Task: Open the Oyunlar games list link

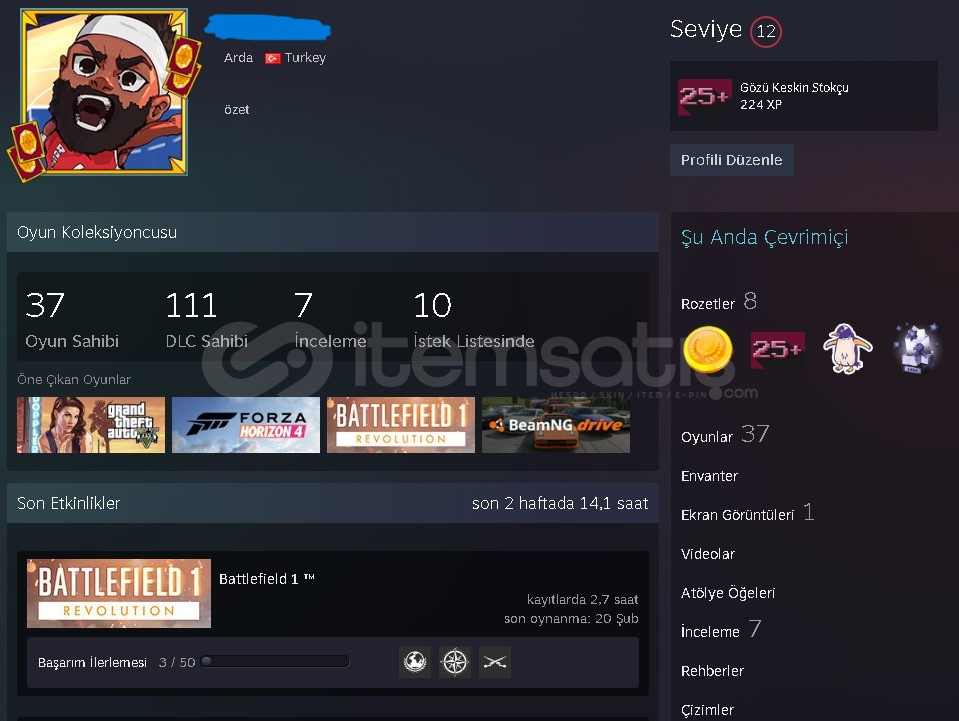Action: (x=706, y=437)
